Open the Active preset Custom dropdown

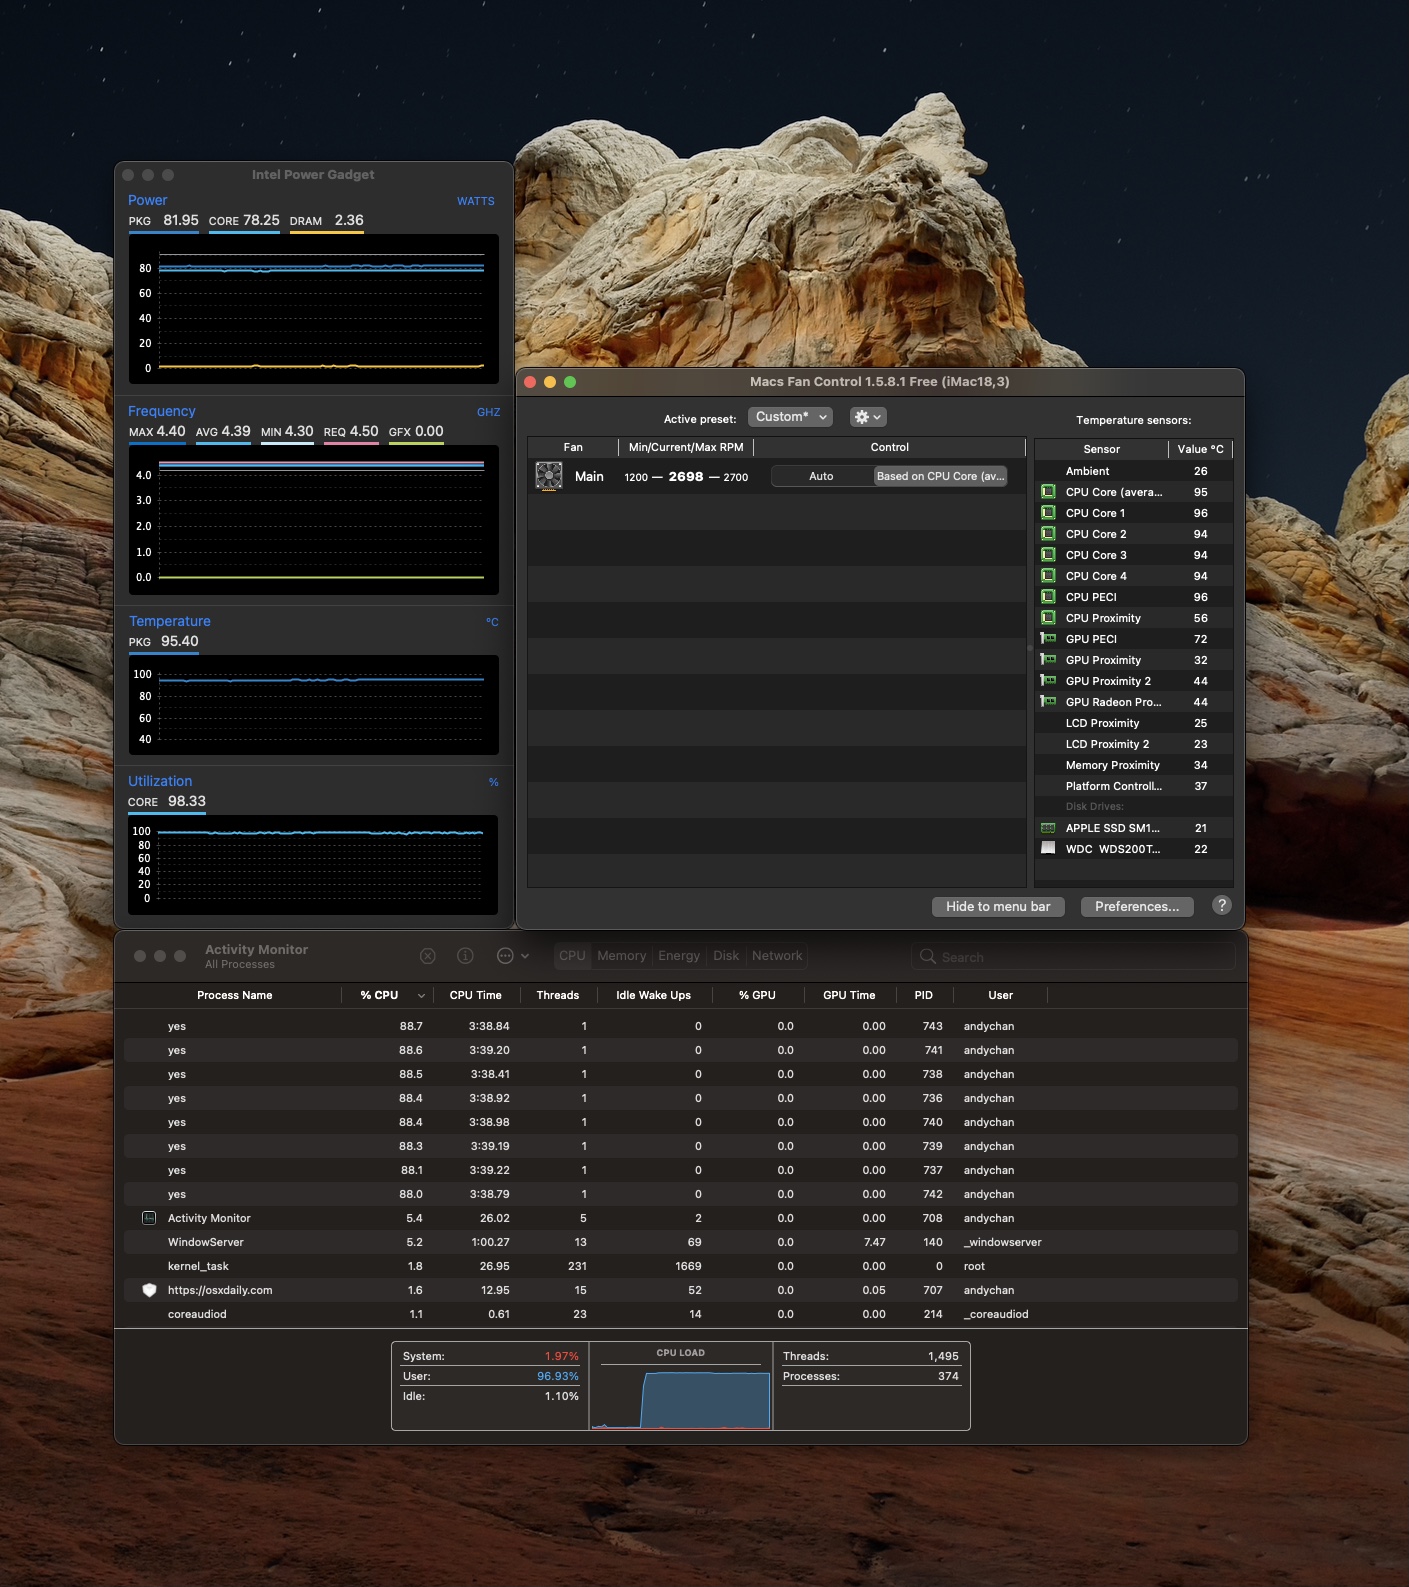tap(790, 417)
